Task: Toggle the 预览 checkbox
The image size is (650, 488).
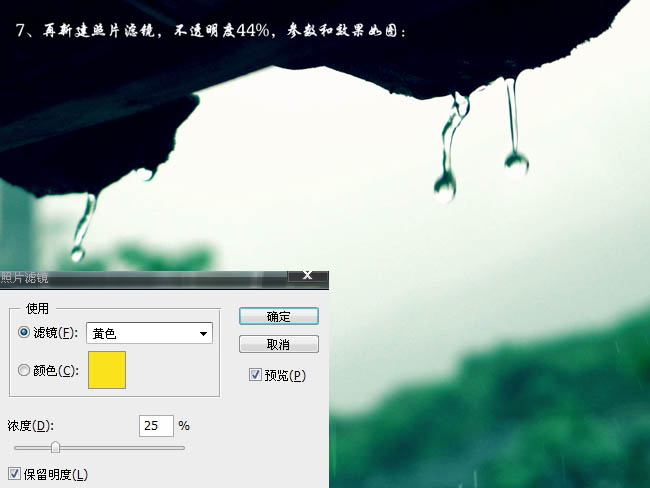Action: (x=256, y=376)
